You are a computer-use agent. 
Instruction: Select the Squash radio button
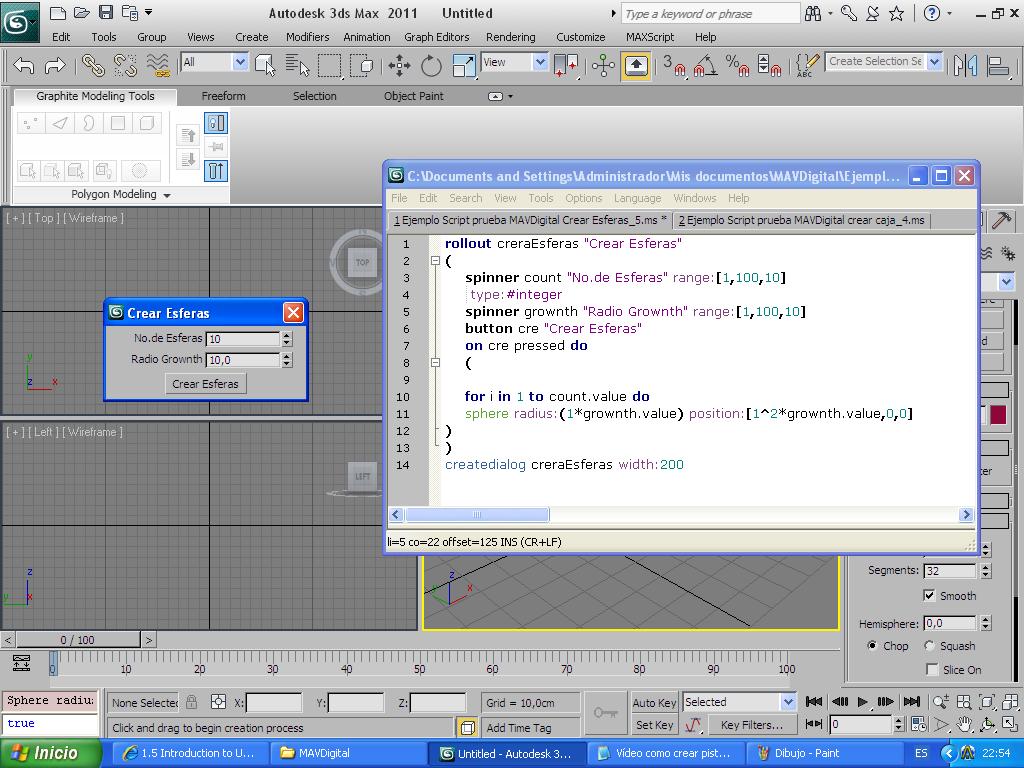[930, 646]
